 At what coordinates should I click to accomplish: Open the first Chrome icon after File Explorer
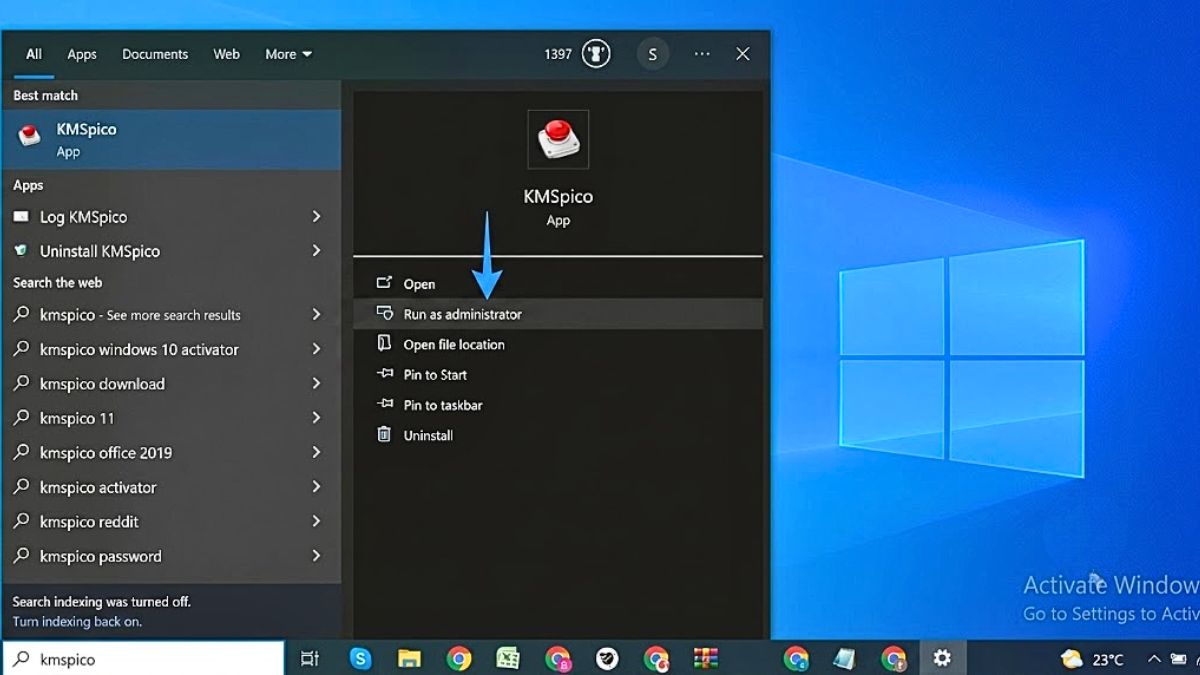(x=459, y=658)
